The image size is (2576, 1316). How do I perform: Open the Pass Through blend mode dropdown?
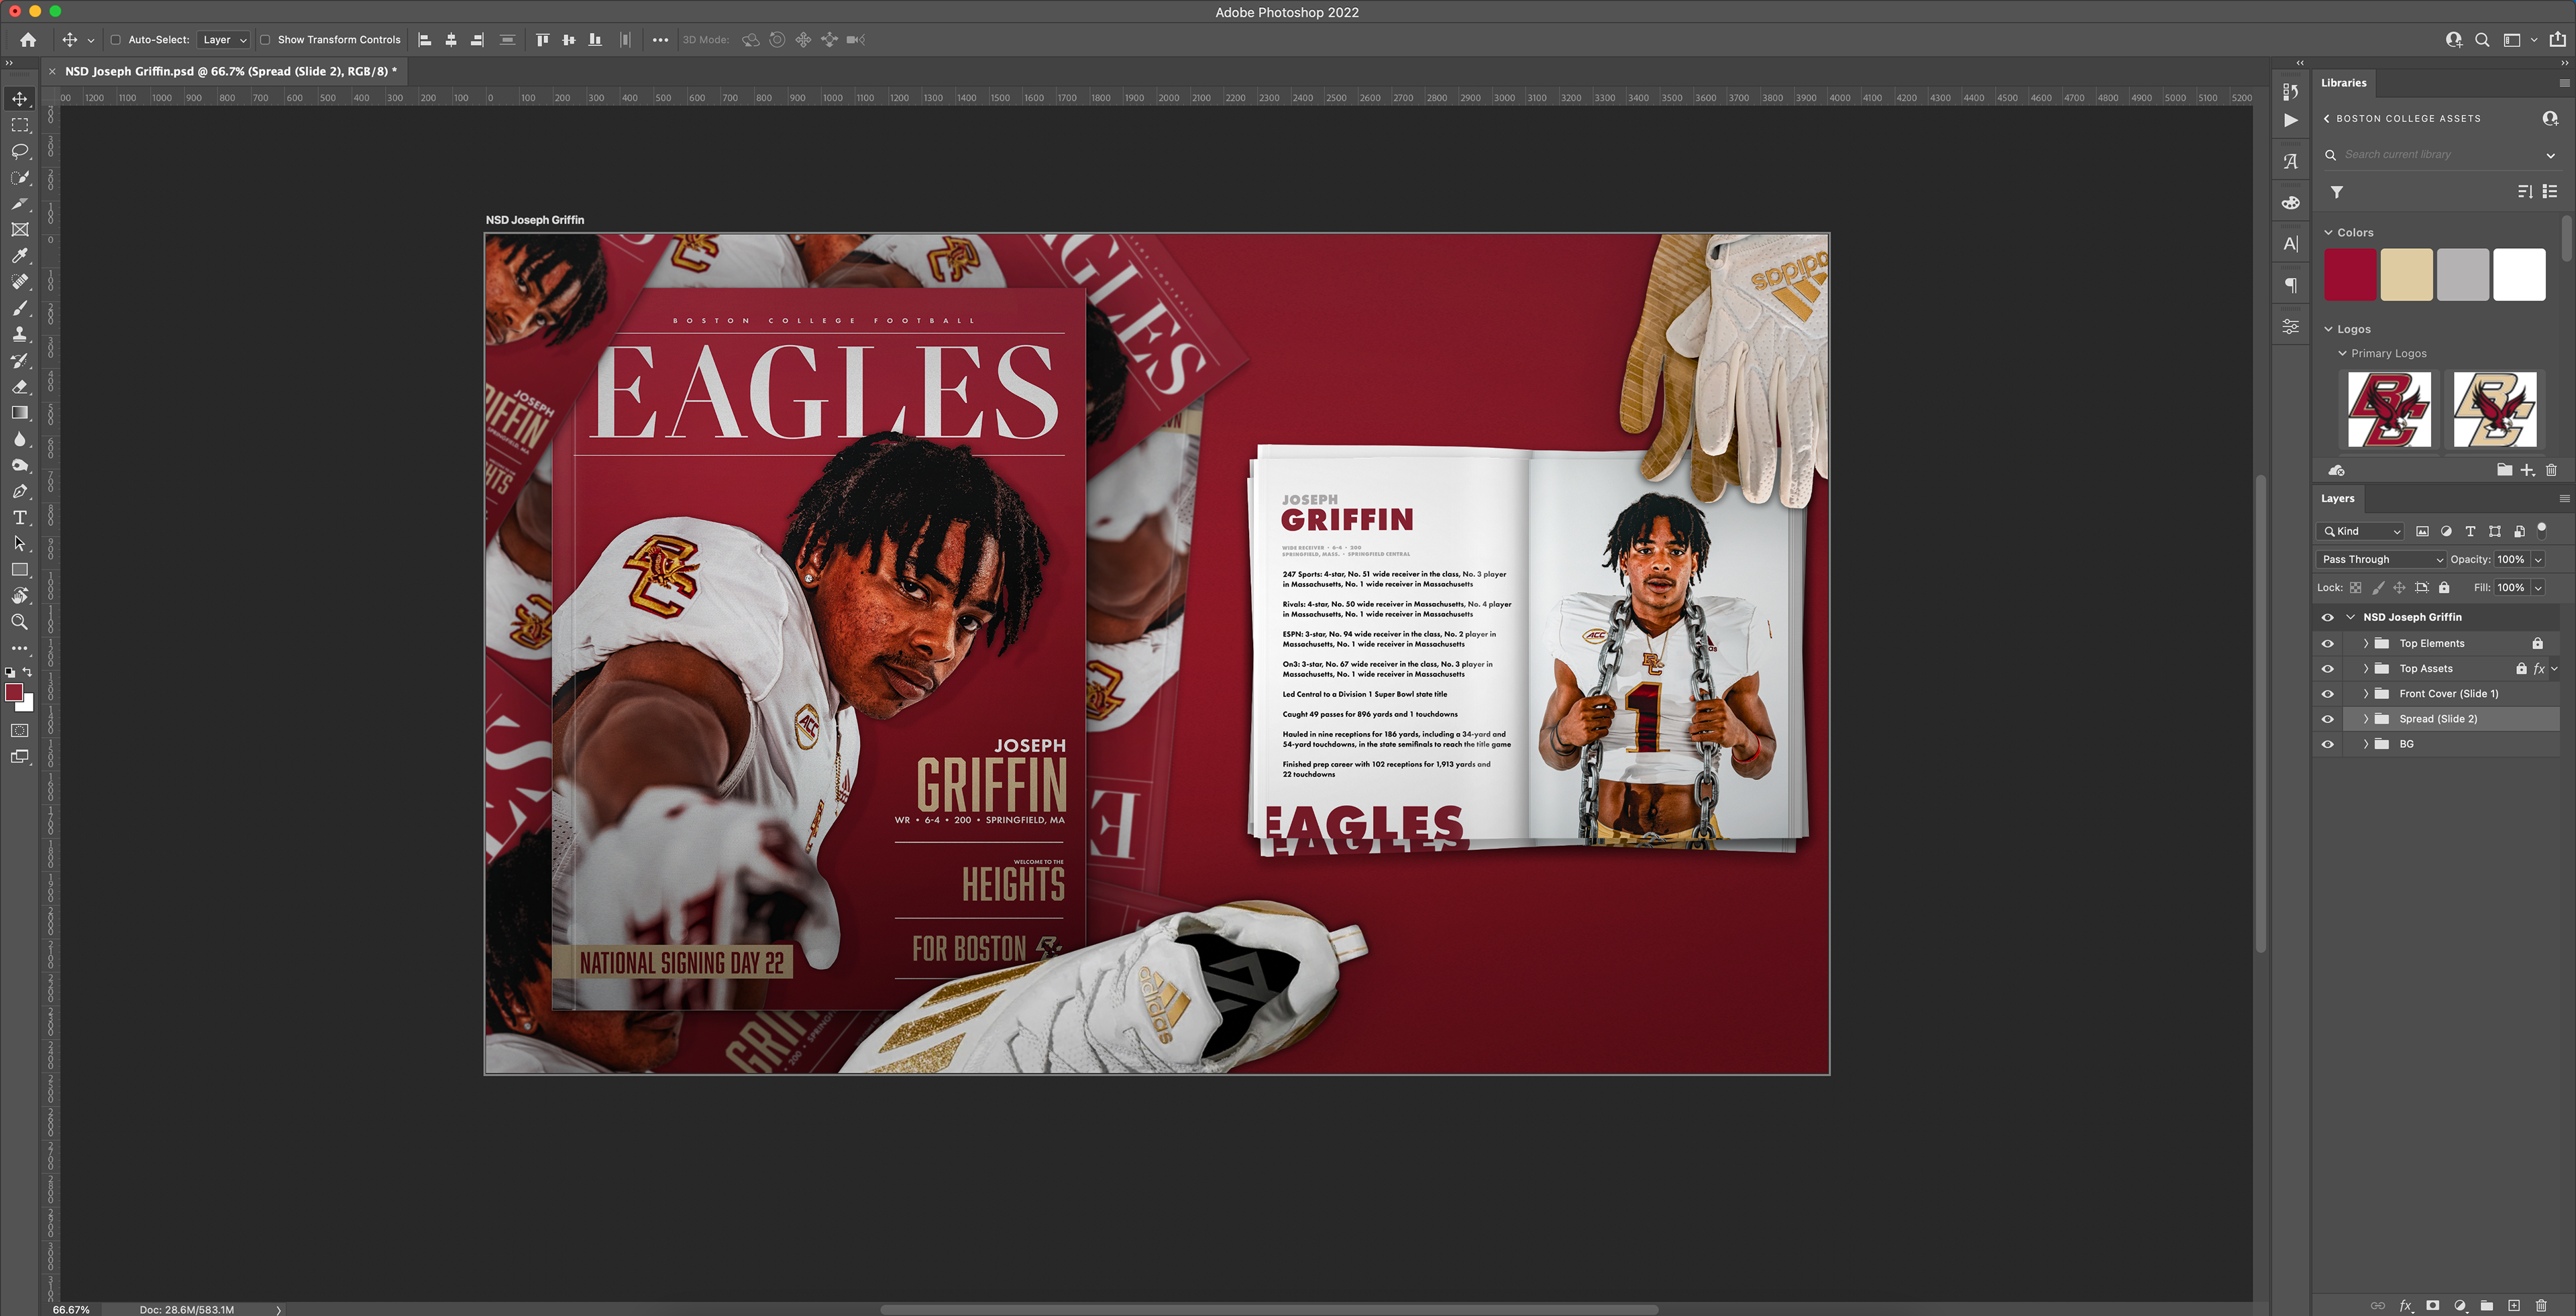click(x=2381, y=560)
